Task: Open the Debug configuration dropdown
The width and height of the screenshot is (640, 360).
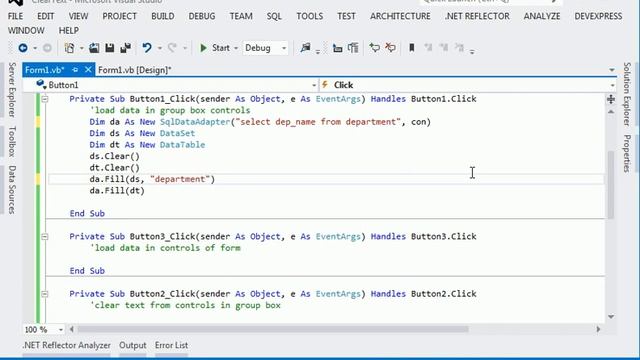Action: (284, 49)
